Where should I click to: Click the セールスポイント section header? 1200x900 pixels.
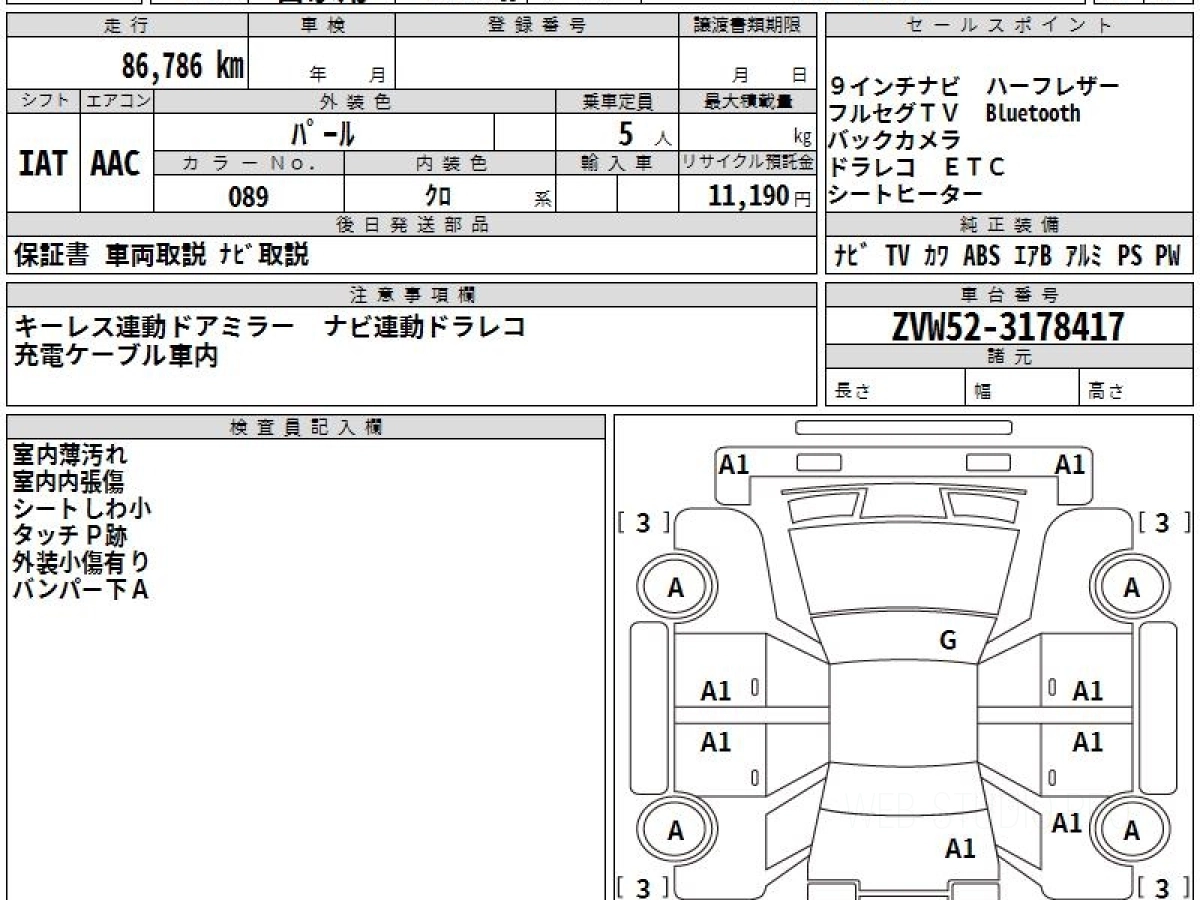pos(1008,26)
